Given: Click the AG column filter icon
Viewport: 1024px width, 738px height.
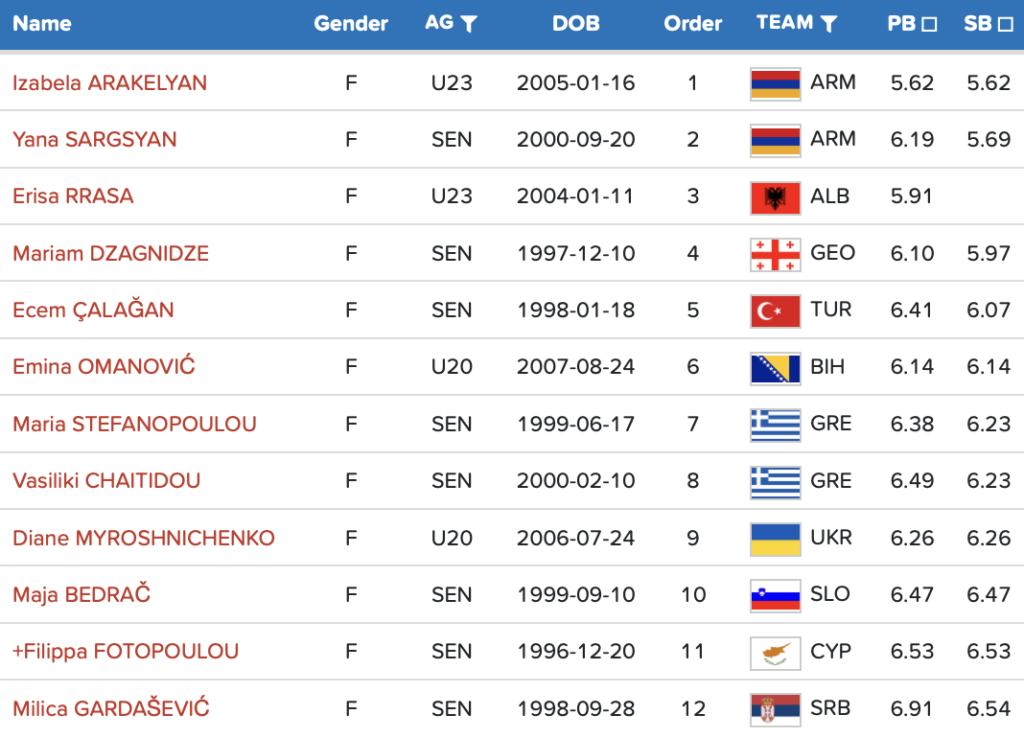Looking at the screenshot, I should coord(468,24).
